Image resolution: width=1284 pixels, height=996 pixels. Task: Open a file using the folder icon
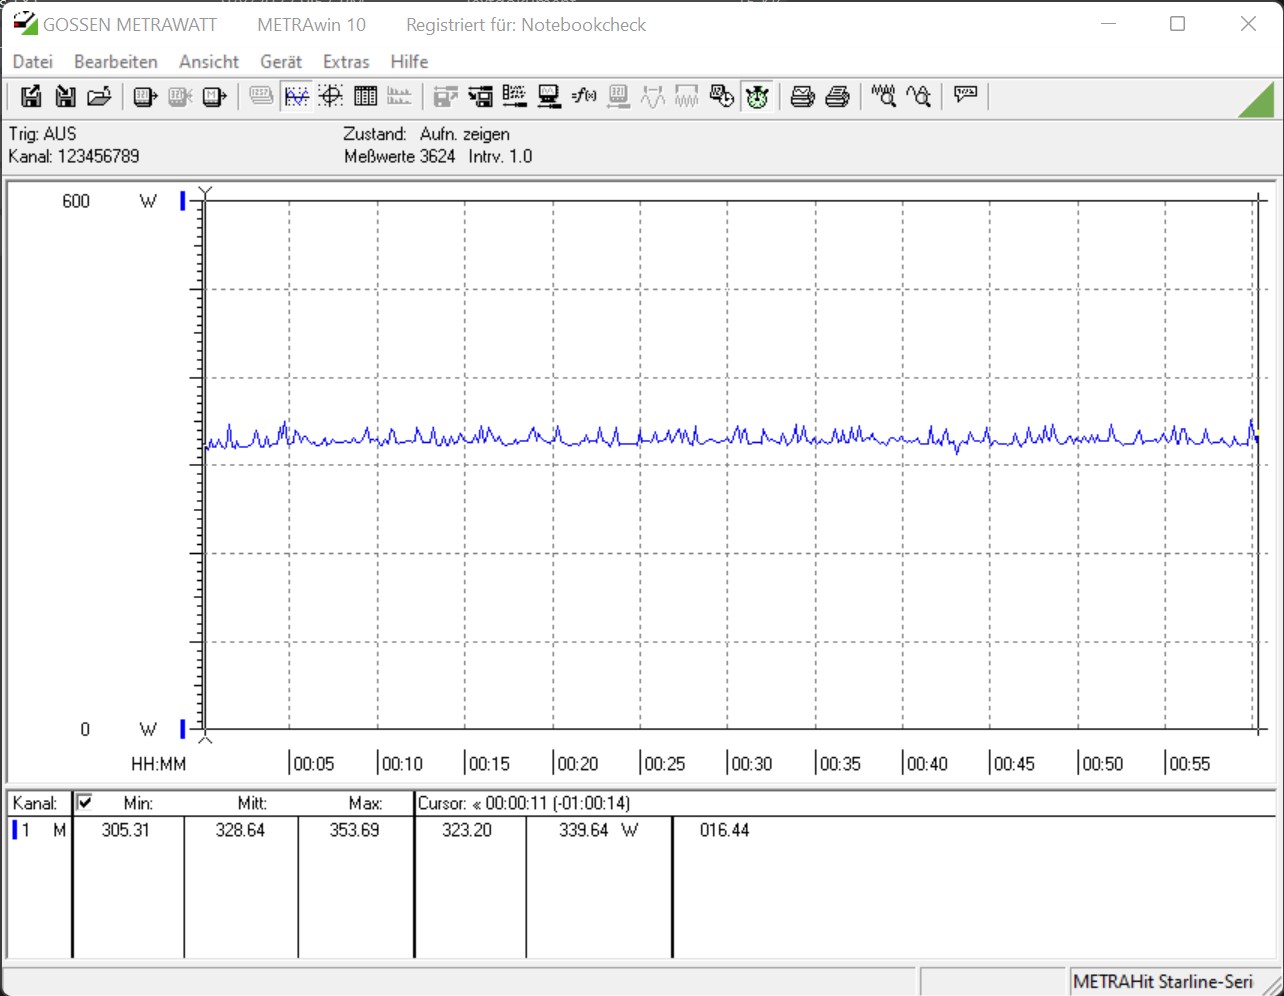[x=99, y=96]
